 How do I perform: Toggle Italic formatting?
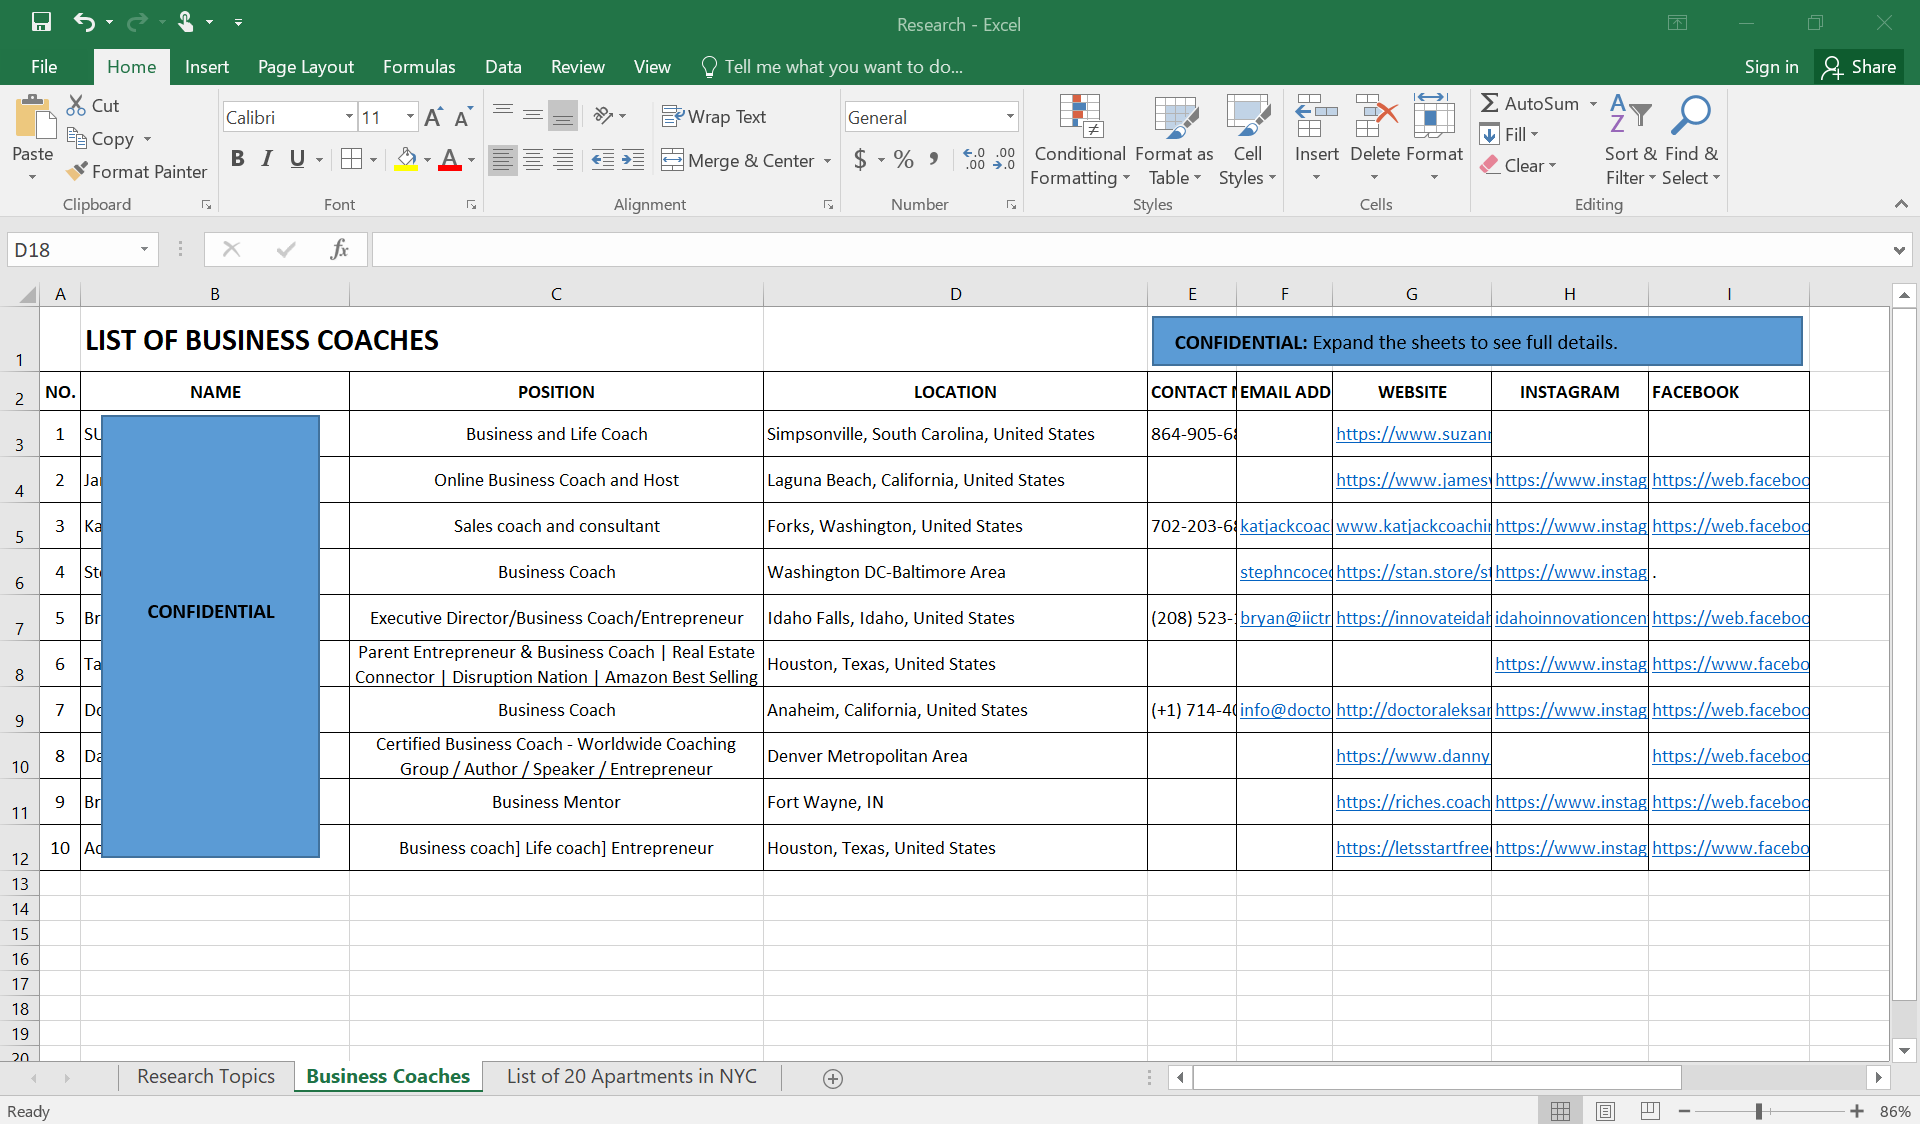point(267,159)
